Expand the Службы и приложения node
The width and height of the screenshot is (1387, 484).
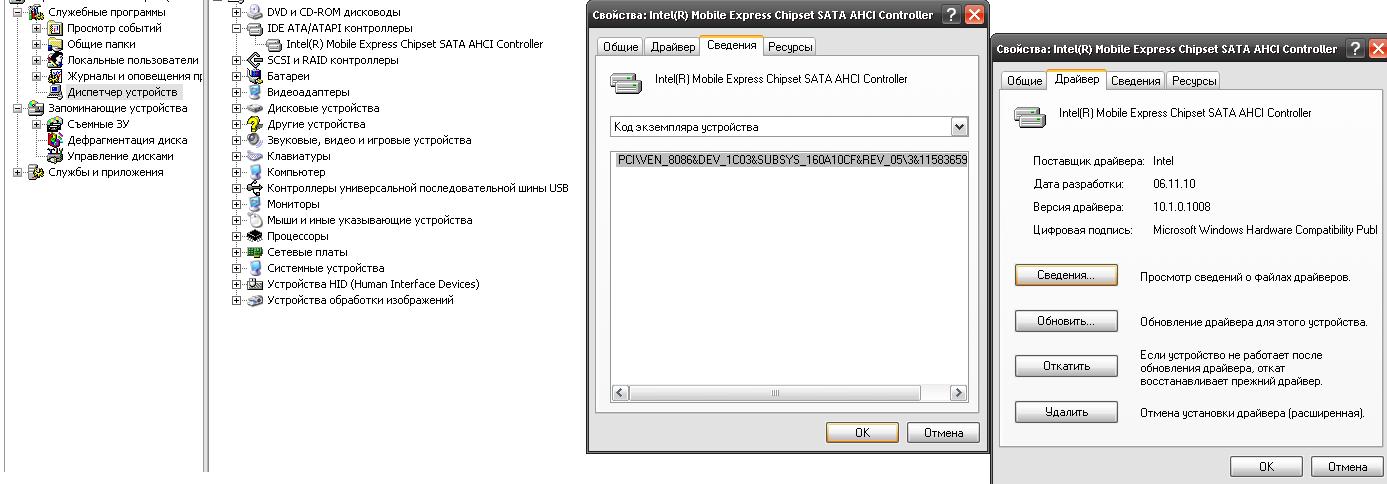tap(18, 172)
